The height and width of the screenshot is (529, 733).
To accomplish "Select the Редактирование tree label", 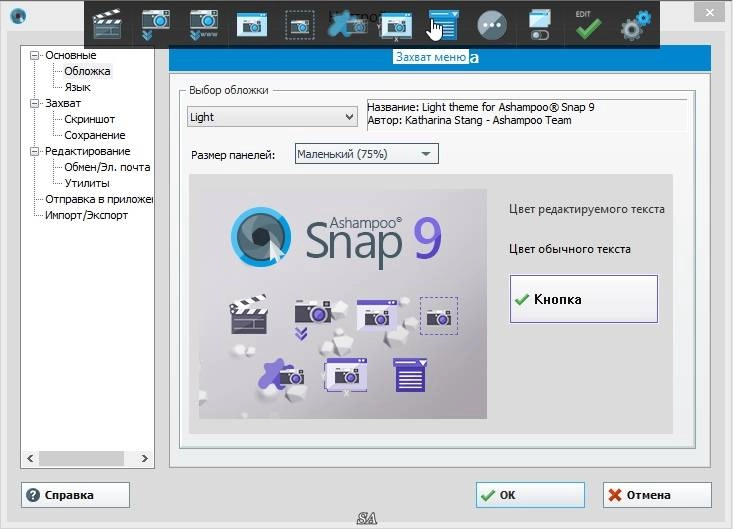I will pyautogui.click(x=87, y=151).
